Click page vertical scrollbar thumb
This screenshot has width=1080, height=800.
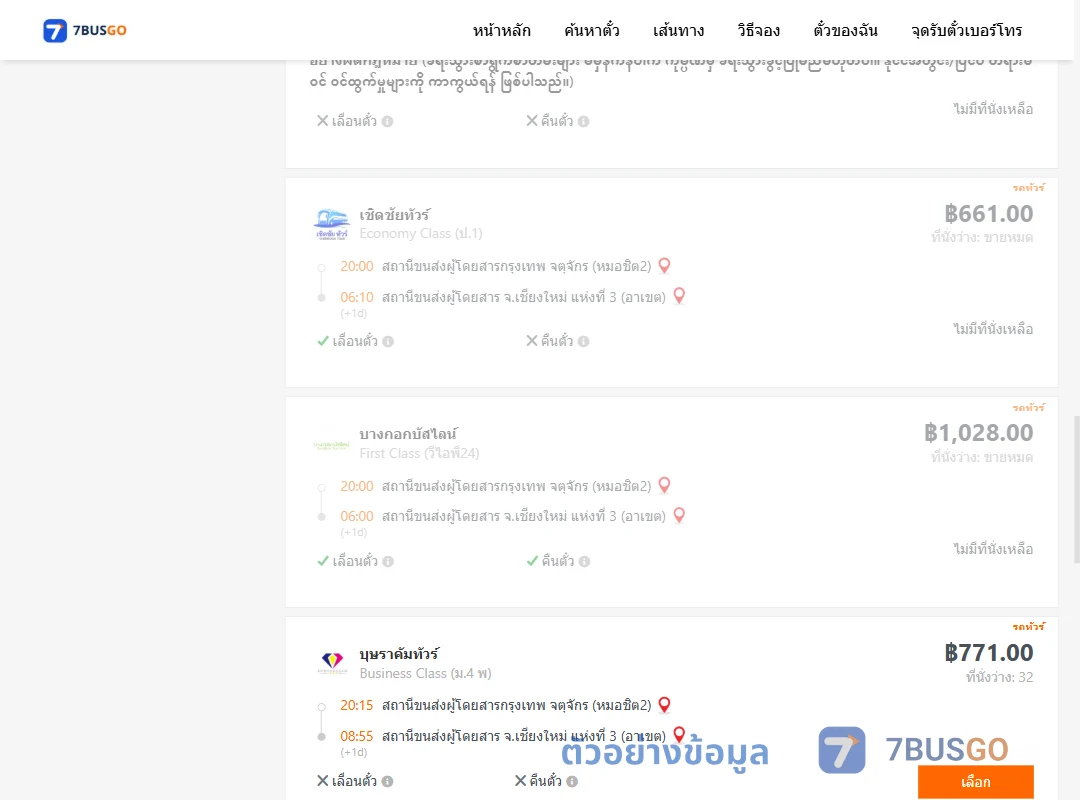pos(1076,489)
